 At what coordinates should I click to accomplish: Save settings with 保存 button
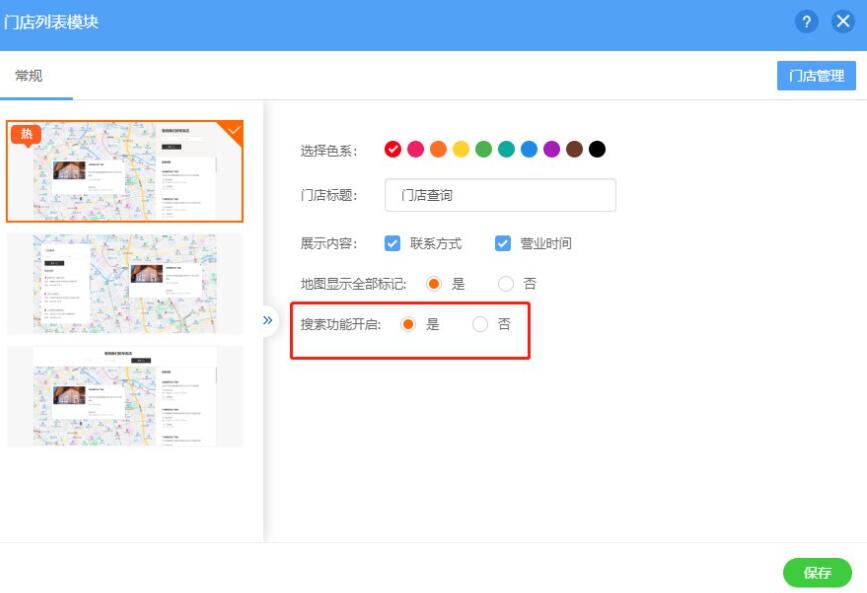coord(817,573)
